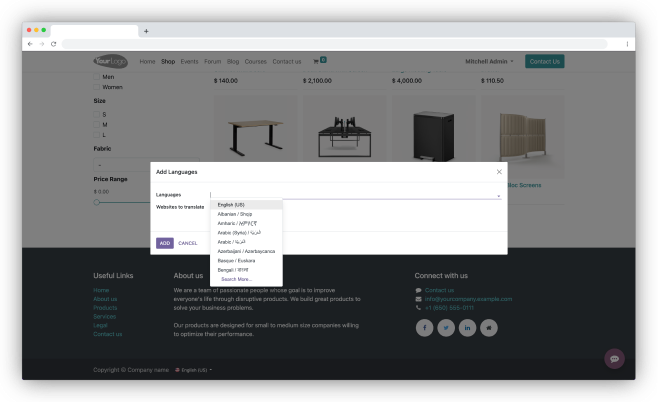Close the Add Languages dialog
The image size is (658, 402).
click(499, 172)
